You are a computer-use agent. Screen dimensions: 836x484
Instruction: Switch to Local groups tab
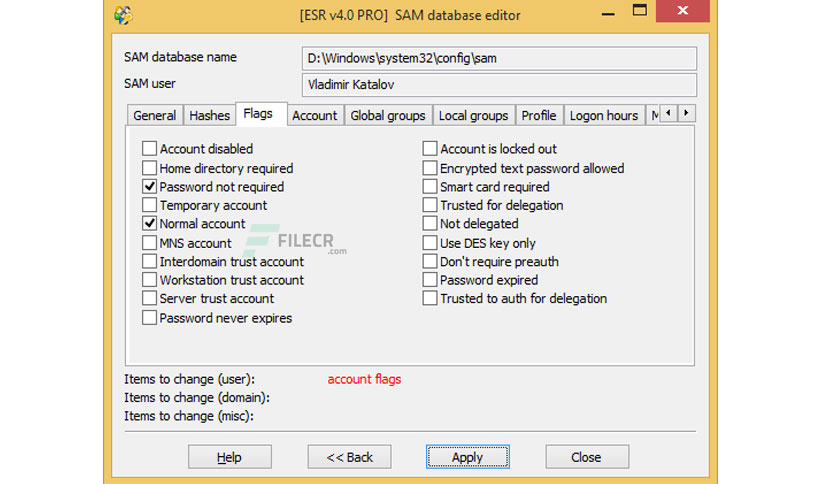point(473,115)
